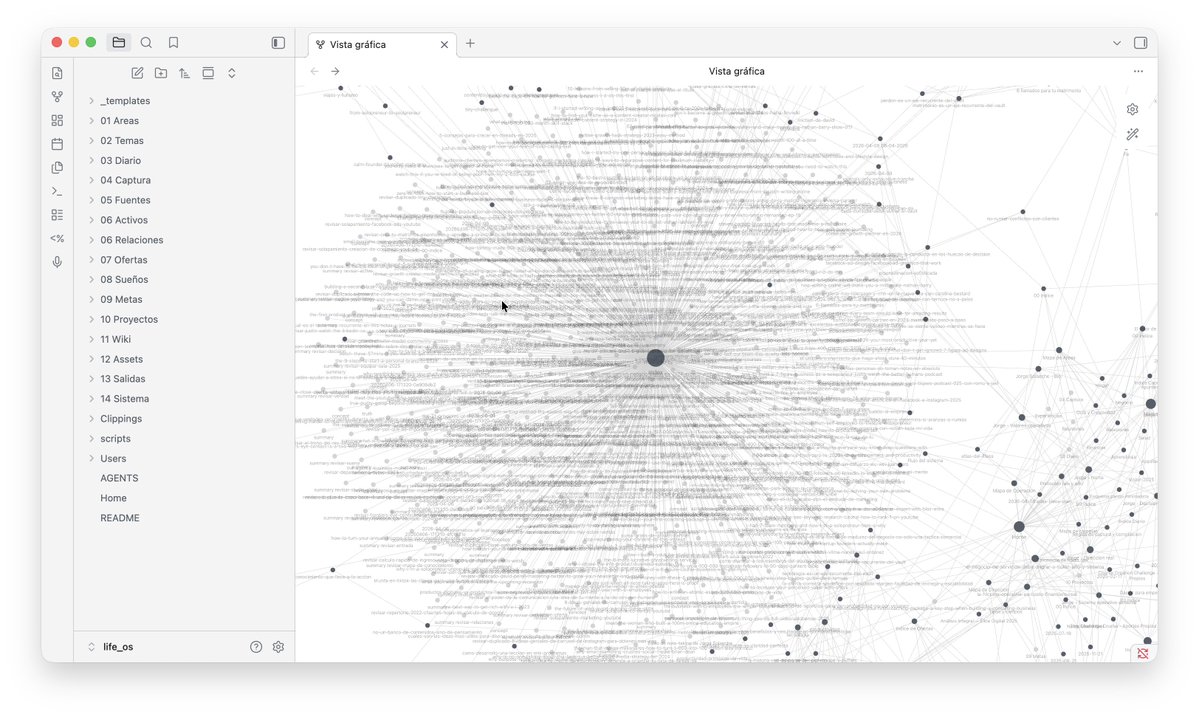Start the graph time-lapse animation wand
The width and height of the screenshot is (1199, 717).
(1132, 134)
